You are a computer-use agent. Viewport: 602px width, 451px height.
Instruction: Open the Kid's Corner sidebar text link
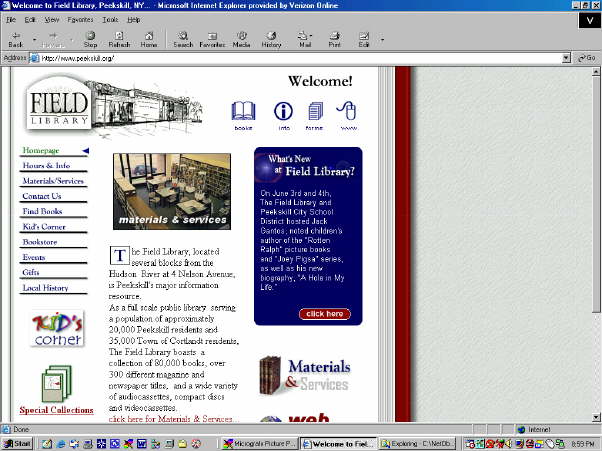[44, 226]
